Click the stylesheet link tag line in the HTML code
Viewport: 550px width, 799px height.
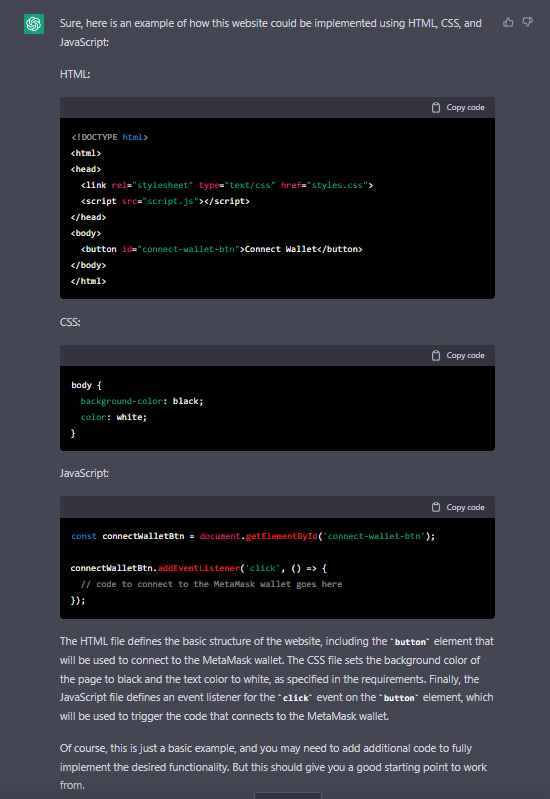[227, 185]
